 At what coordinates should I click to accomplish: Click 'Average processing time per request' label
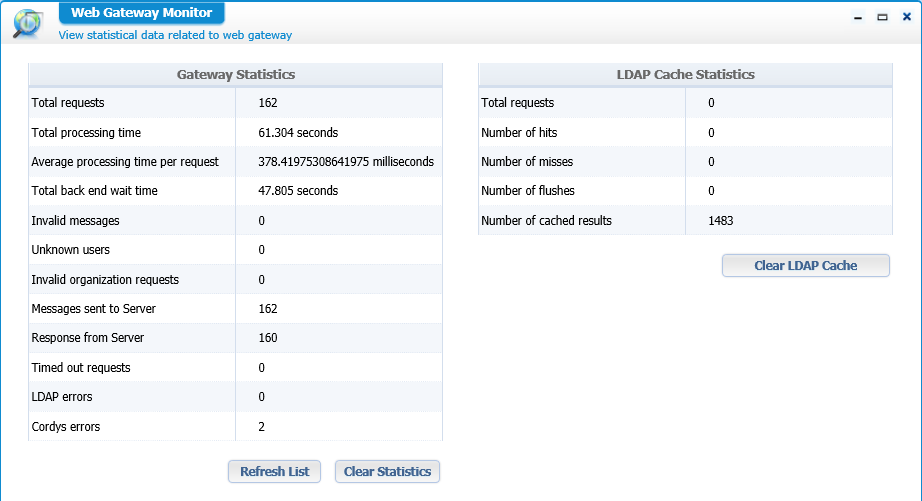(x=125, y=162)
